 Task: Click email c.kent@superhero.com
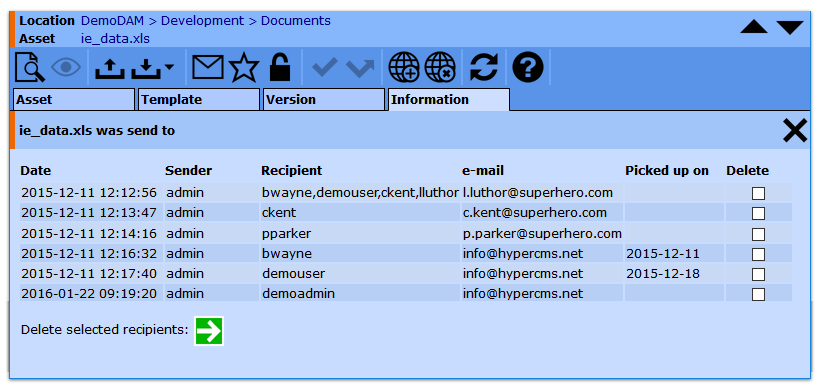click(535, 213)
